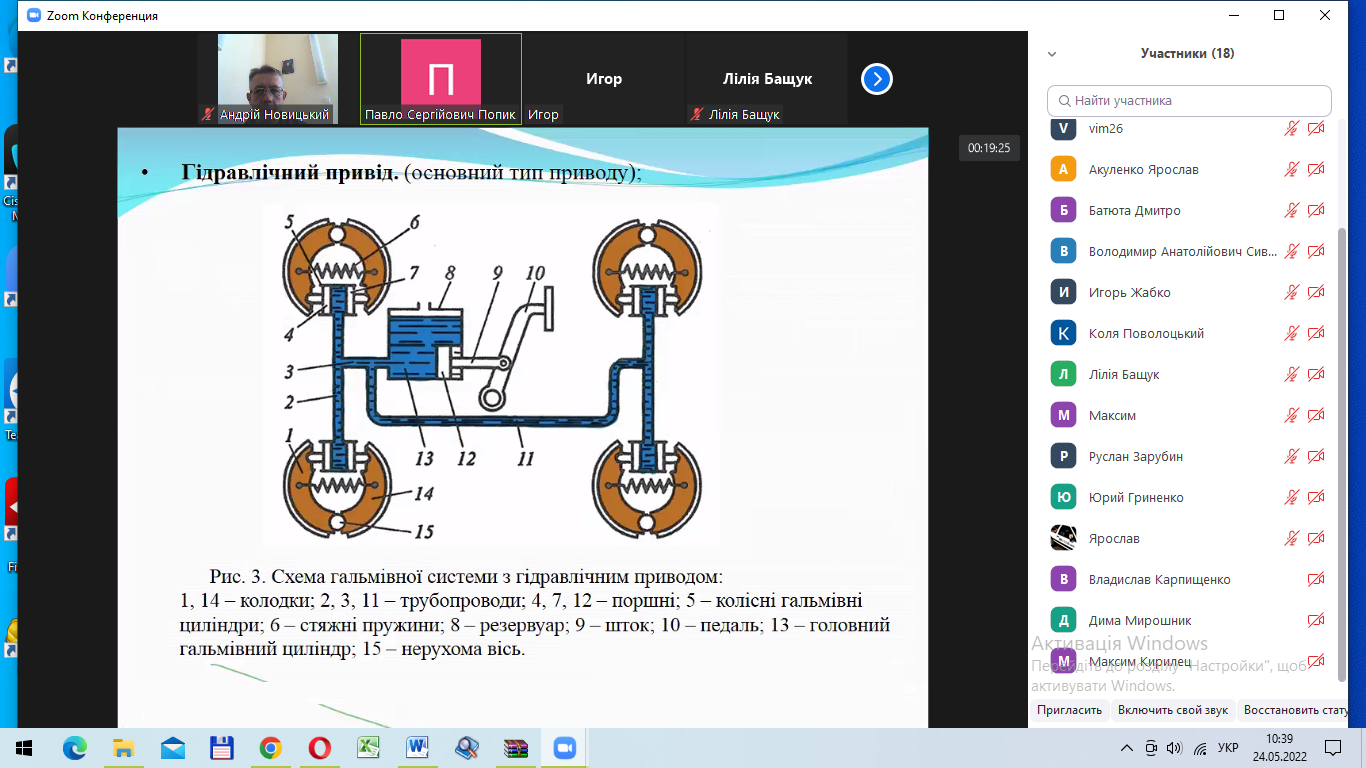
Task: Click the muted microphone icon for vim26
Action: pyautogui.click(x=1292, y=128)
